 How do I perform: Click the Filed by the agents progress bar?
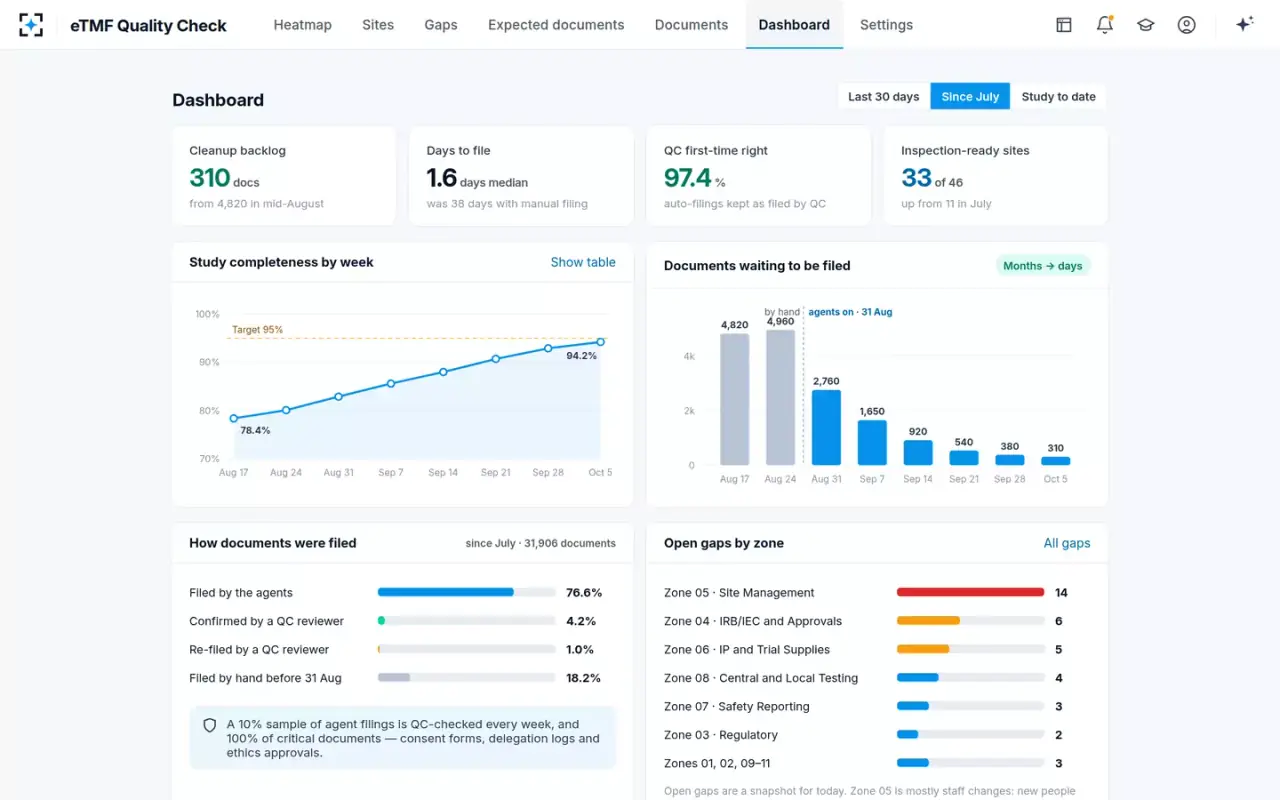coord(466,592)
